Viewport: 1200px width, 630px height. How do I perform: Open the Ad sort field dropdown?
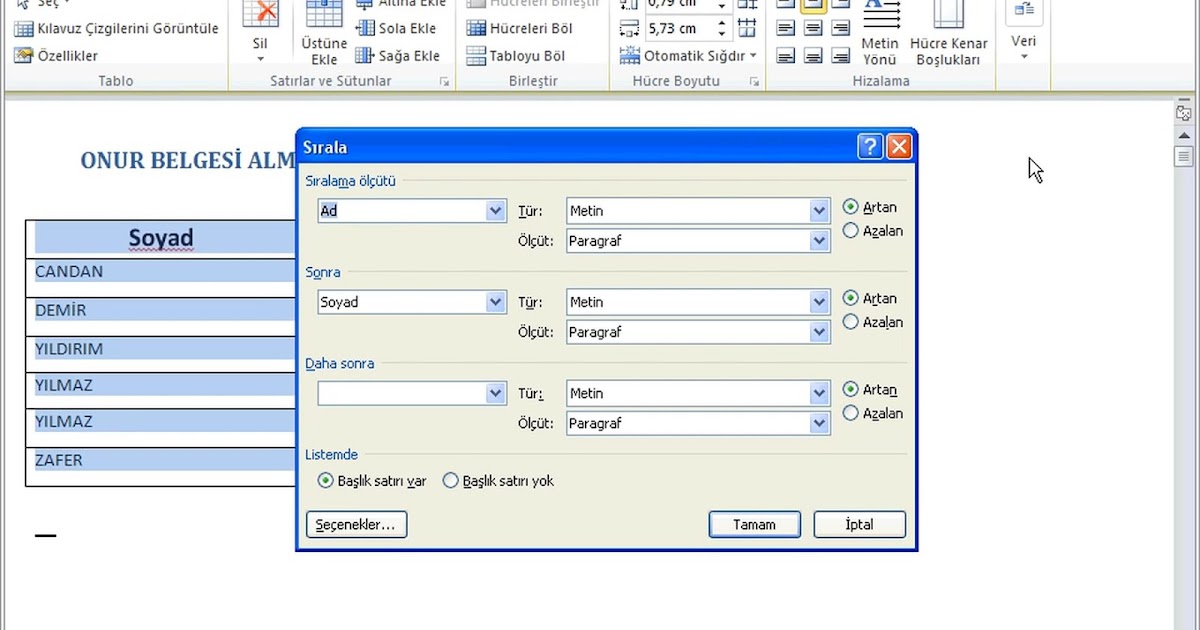coord(495,210)
